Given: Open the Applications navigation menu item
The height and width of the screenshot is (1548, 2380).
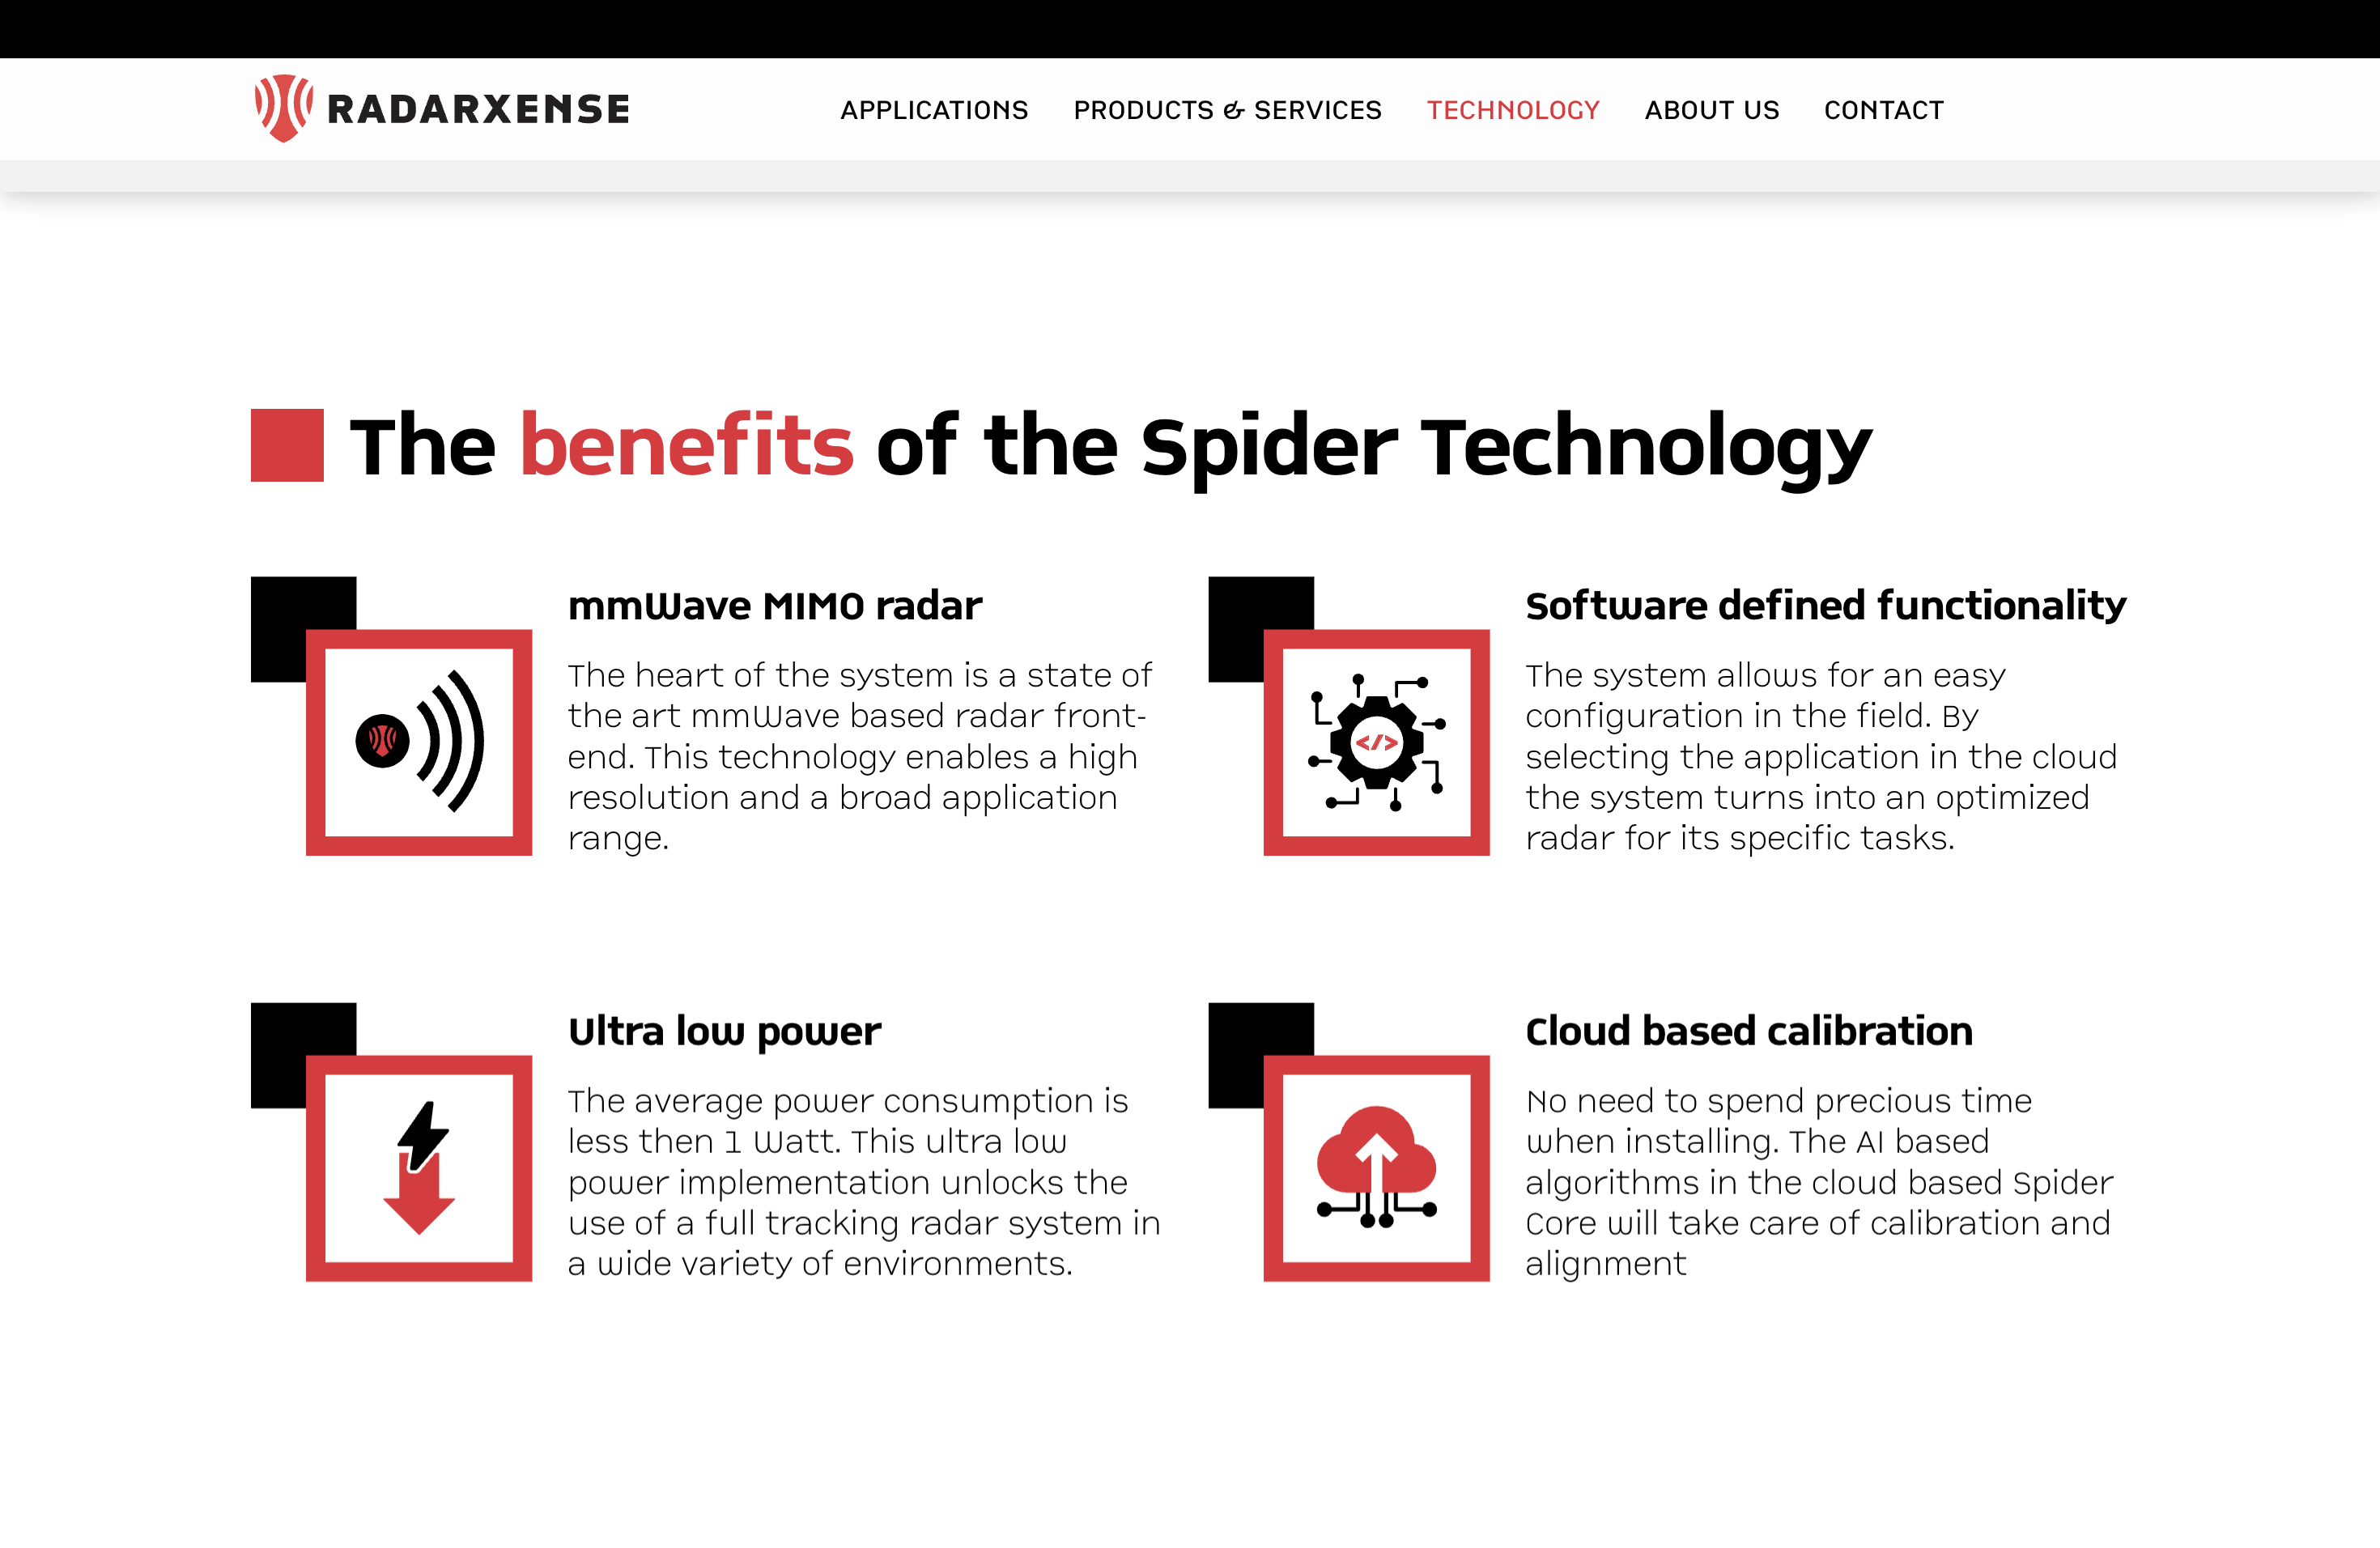Looking at the screenshot, I should tap(932, 109).
